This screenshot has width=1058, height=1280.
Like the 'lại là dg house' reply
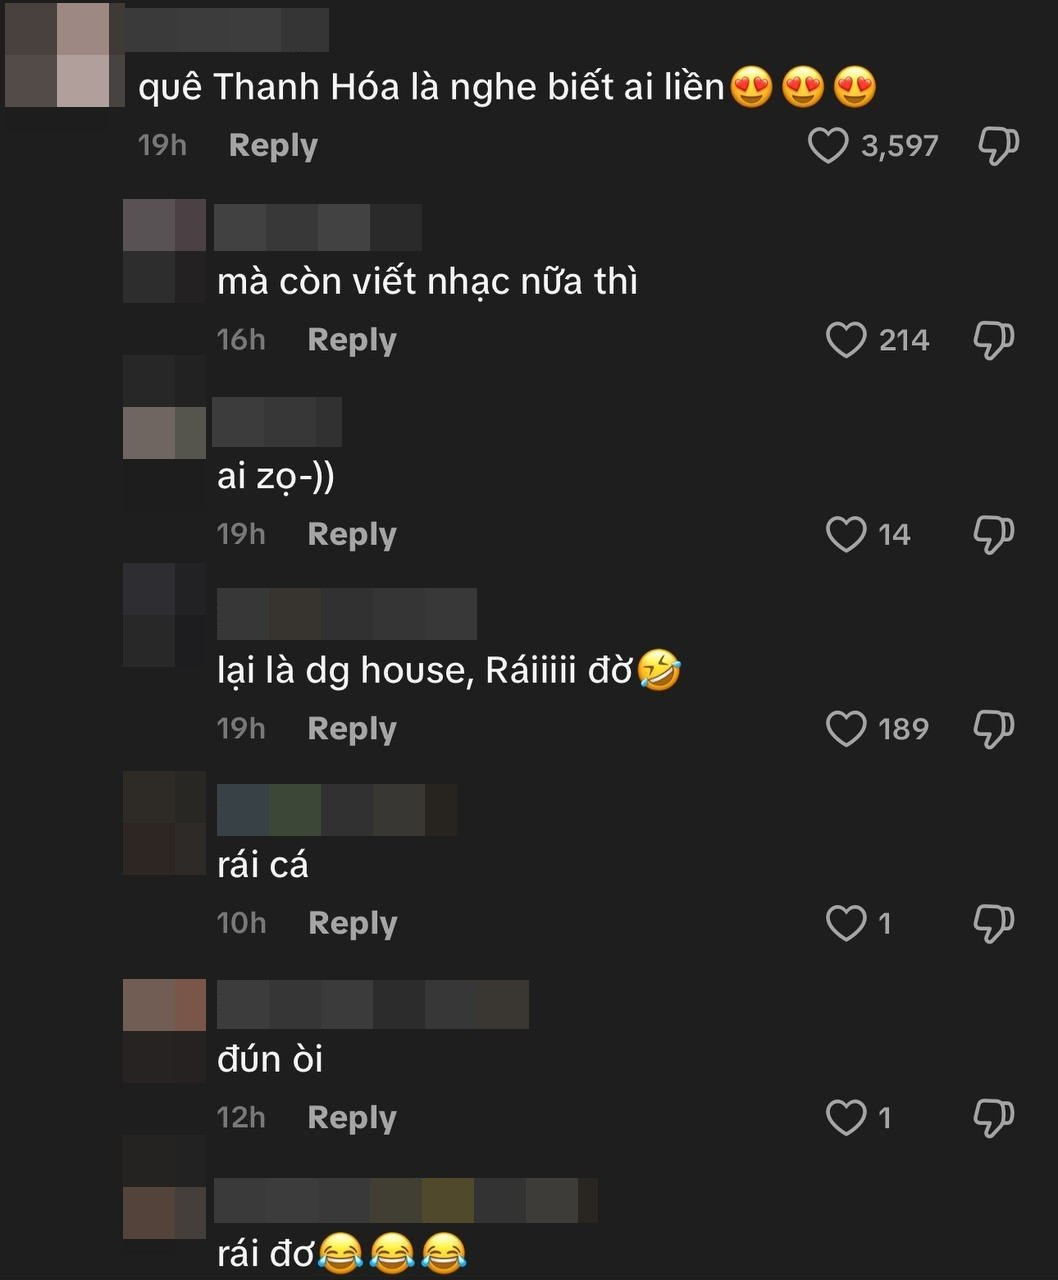846,729
